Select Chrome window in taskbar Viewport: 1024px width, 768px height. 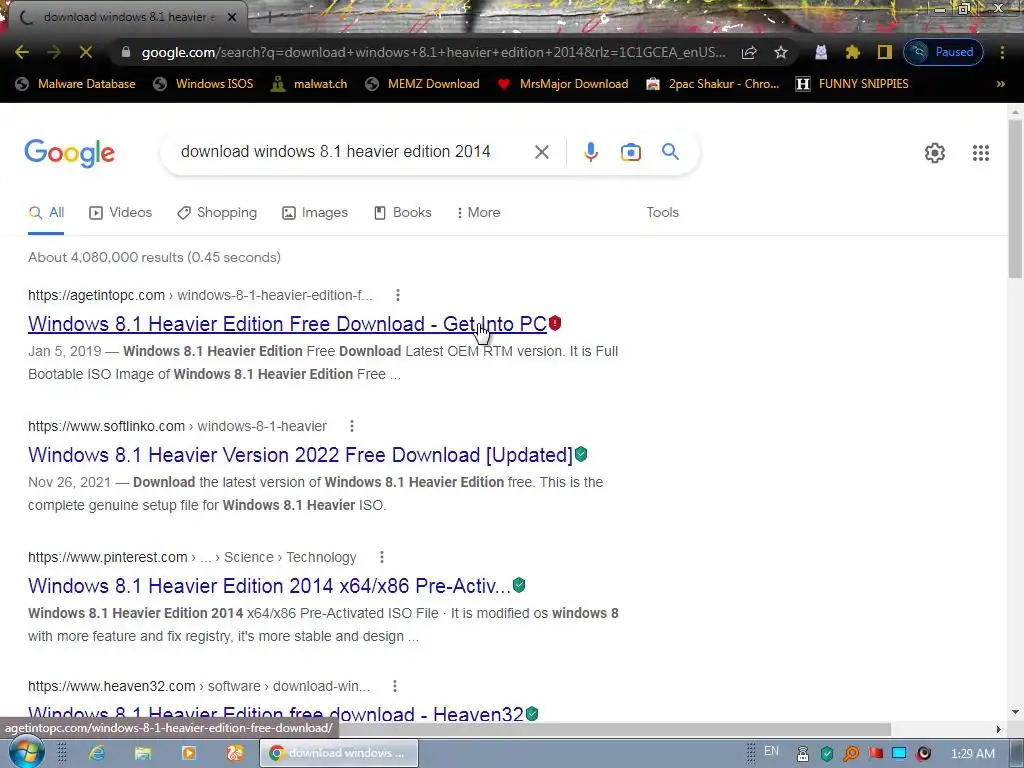point(339,753)
